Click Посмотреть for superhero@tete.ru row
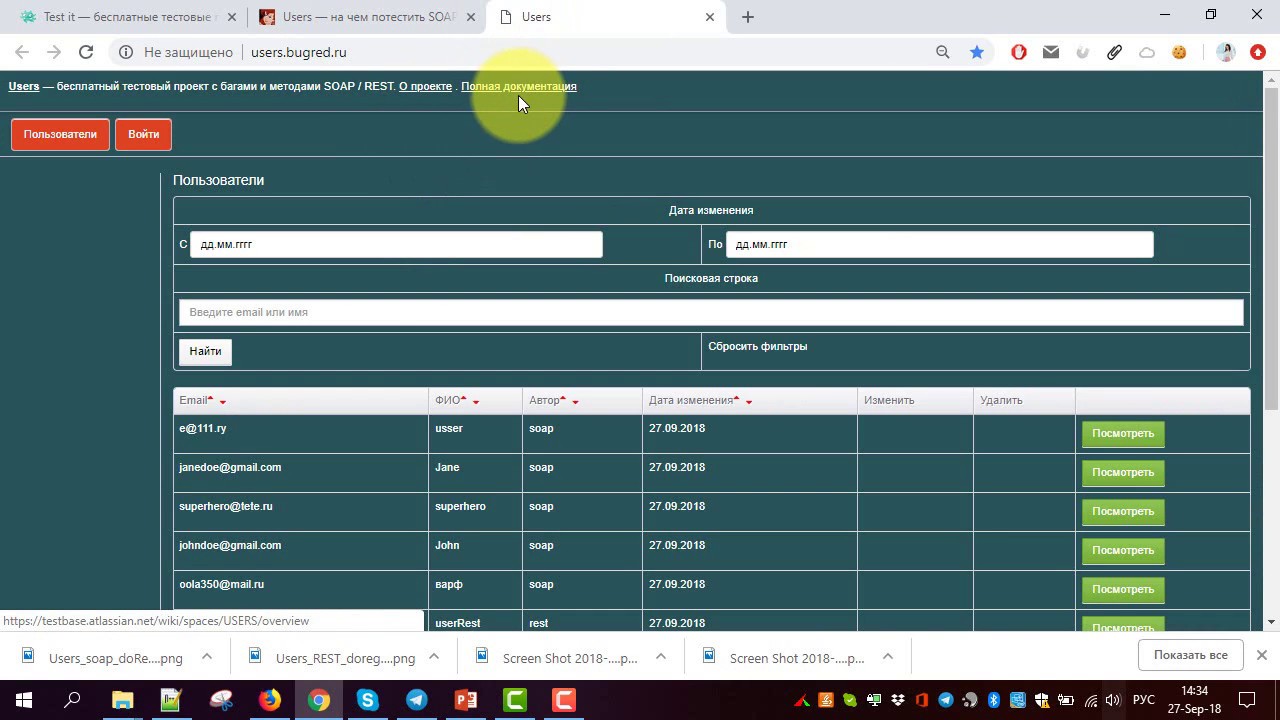 [x=1123, y=512]
